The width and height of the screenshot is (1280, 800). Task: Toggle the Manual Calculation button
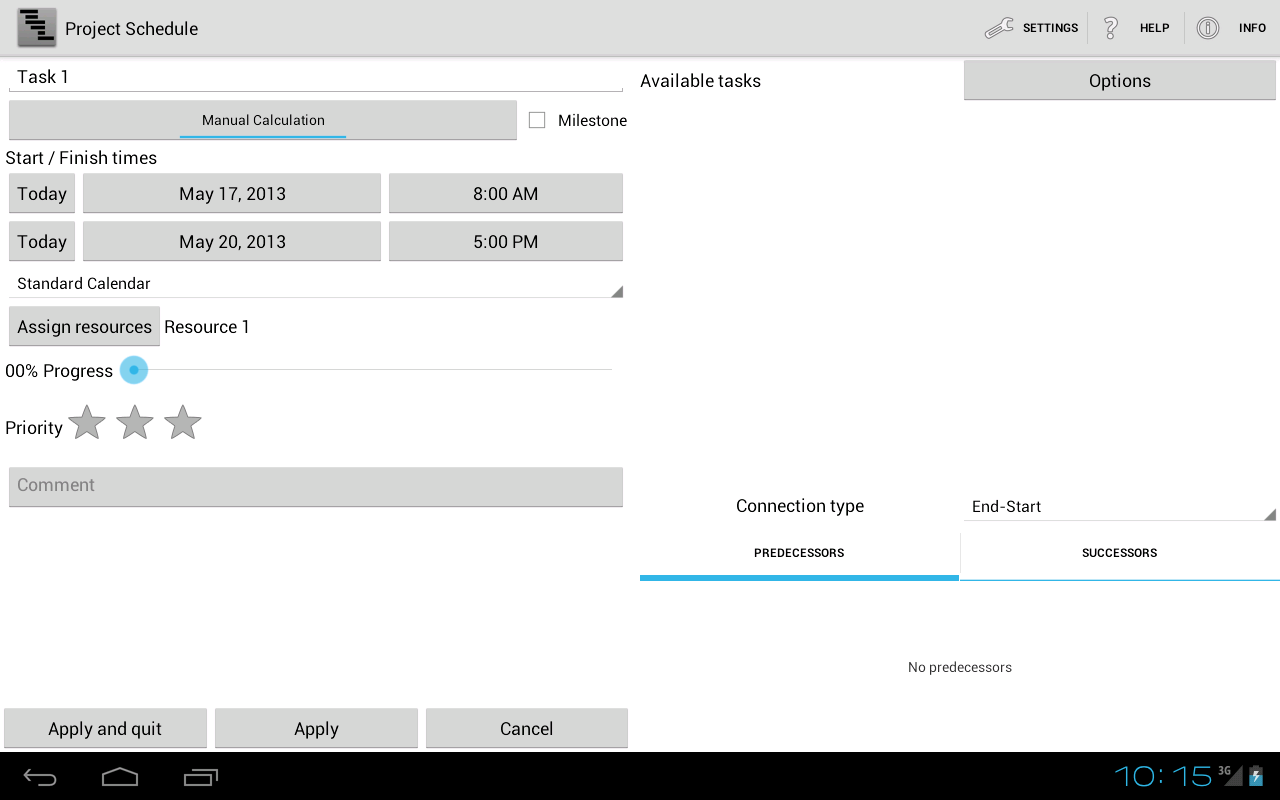(263, 120)
